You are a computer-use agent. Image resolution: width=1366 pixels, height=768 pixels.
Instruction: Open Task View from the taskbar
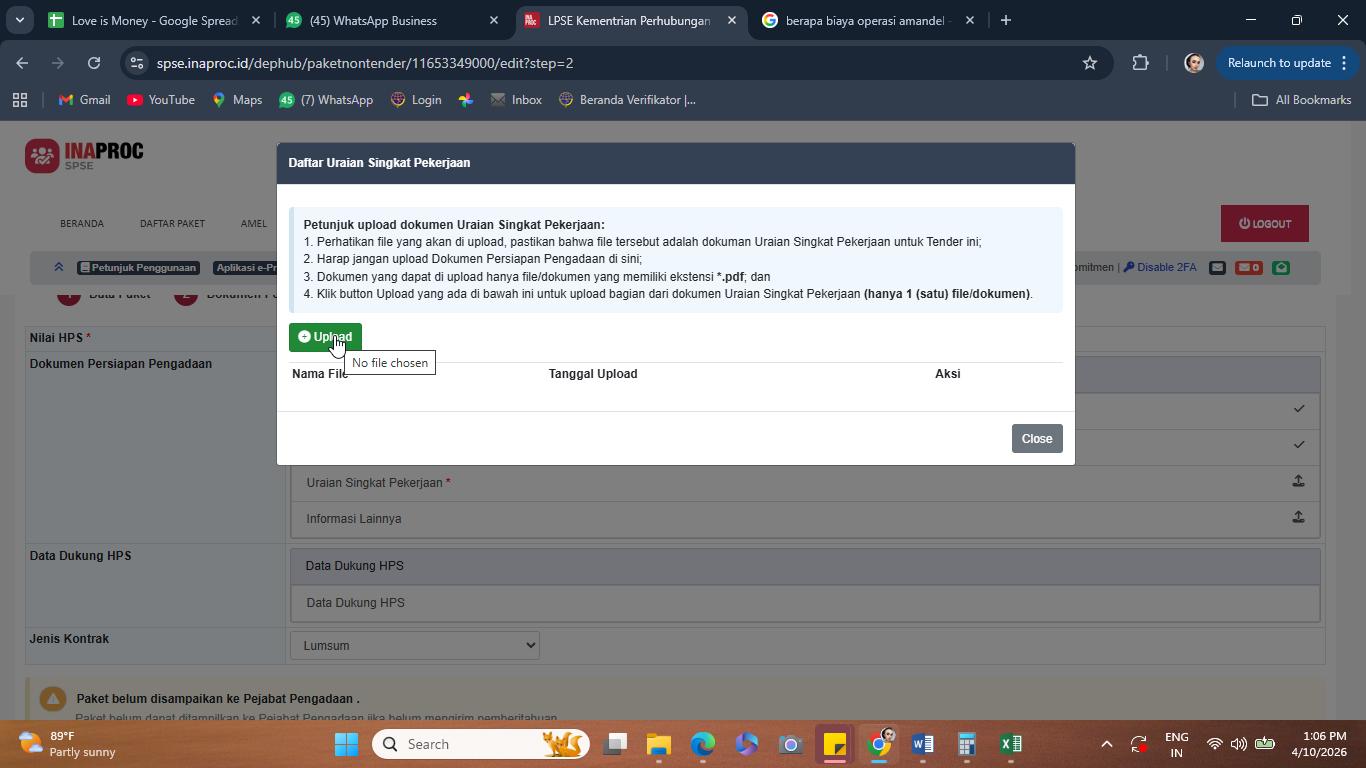click(615, 744)
